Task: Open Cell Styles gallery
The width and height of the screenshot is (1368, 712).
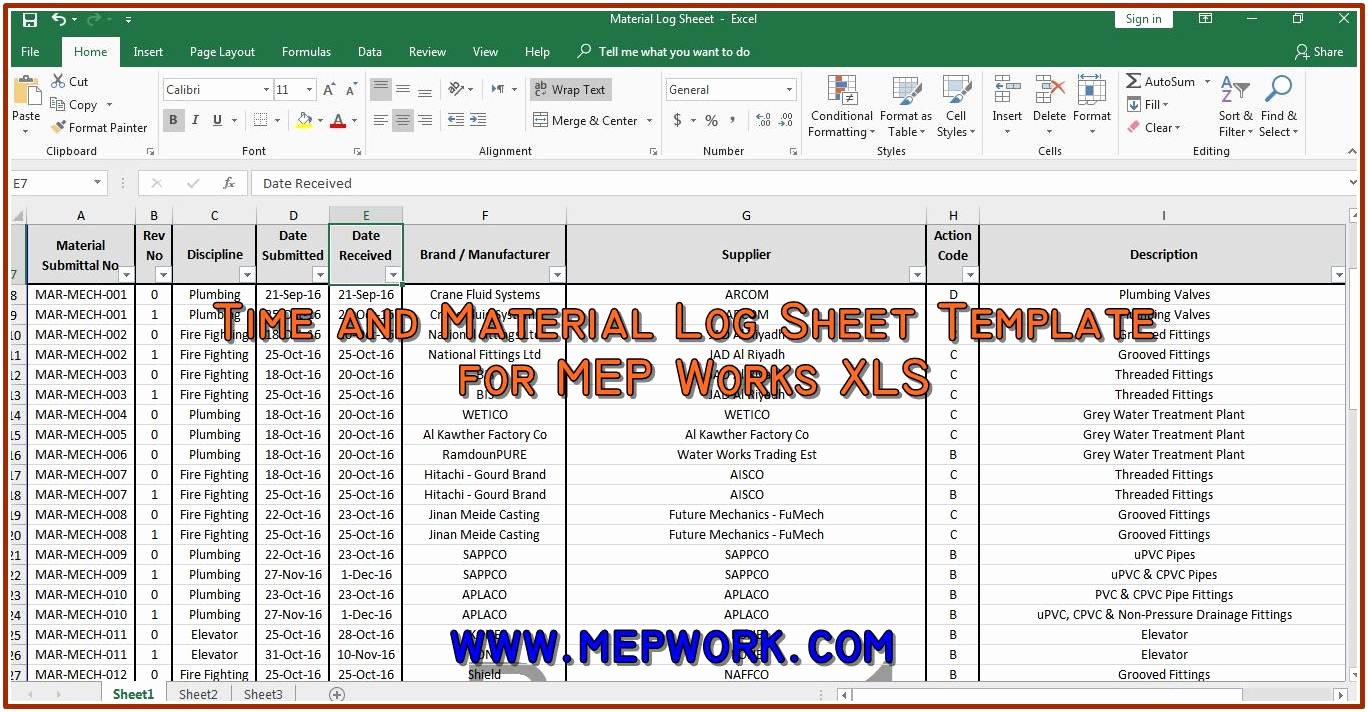Action: tap(956, 106)
